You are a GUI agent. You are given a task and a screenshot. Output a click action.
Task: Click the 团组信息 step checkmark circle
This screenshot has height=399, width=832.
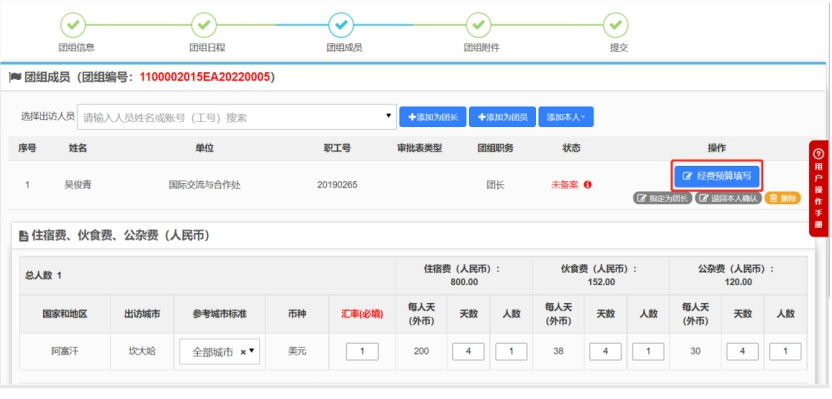[73, 25]
